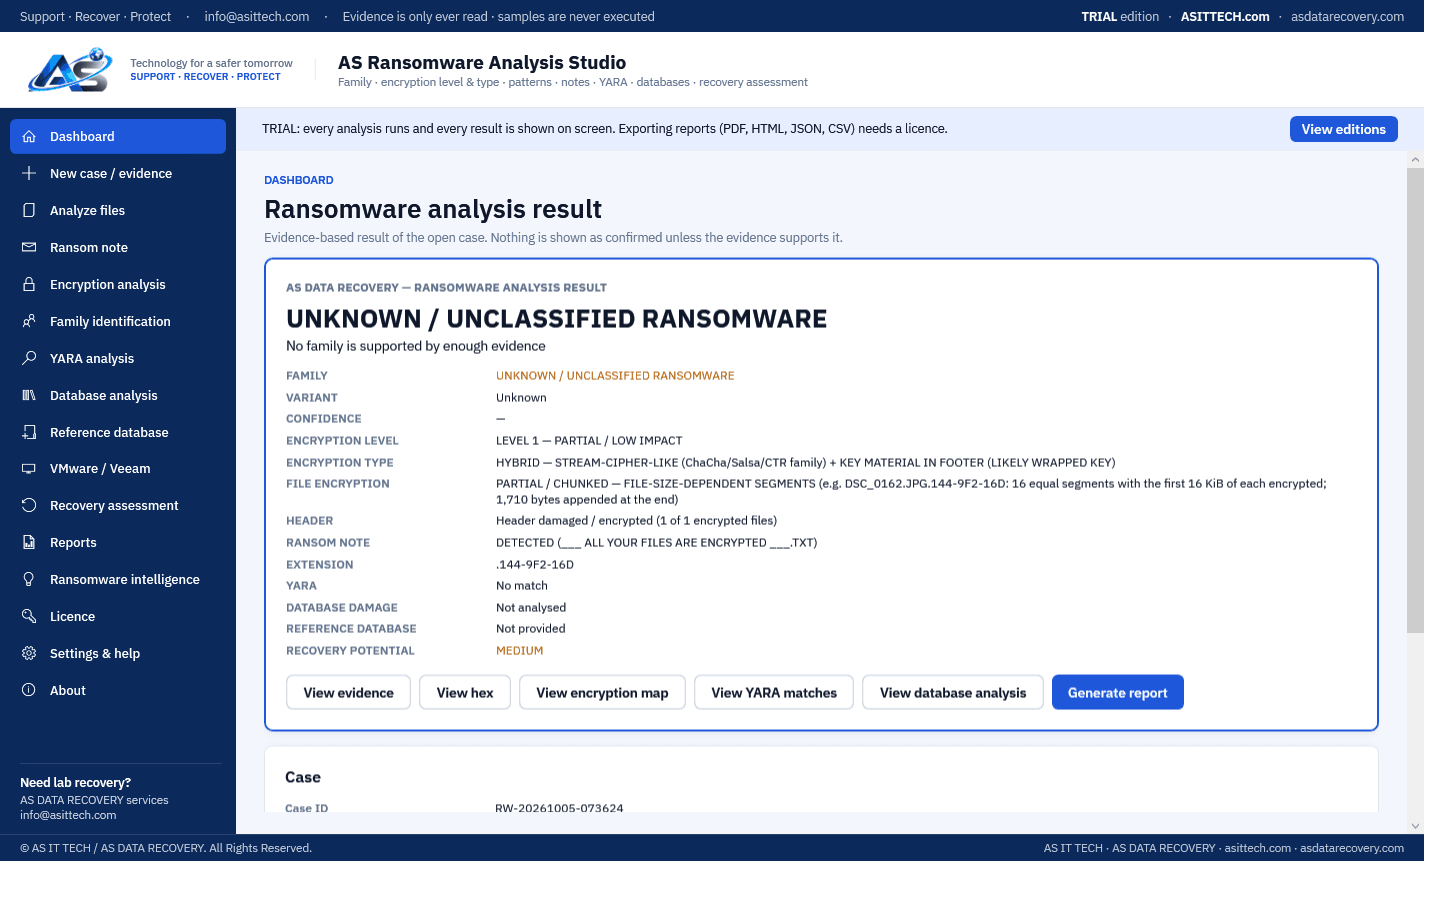Click the MEDIUM recovery potential value
This screenshot has width=1440, height=900.
pyautogui.click(x=520, y=651)
